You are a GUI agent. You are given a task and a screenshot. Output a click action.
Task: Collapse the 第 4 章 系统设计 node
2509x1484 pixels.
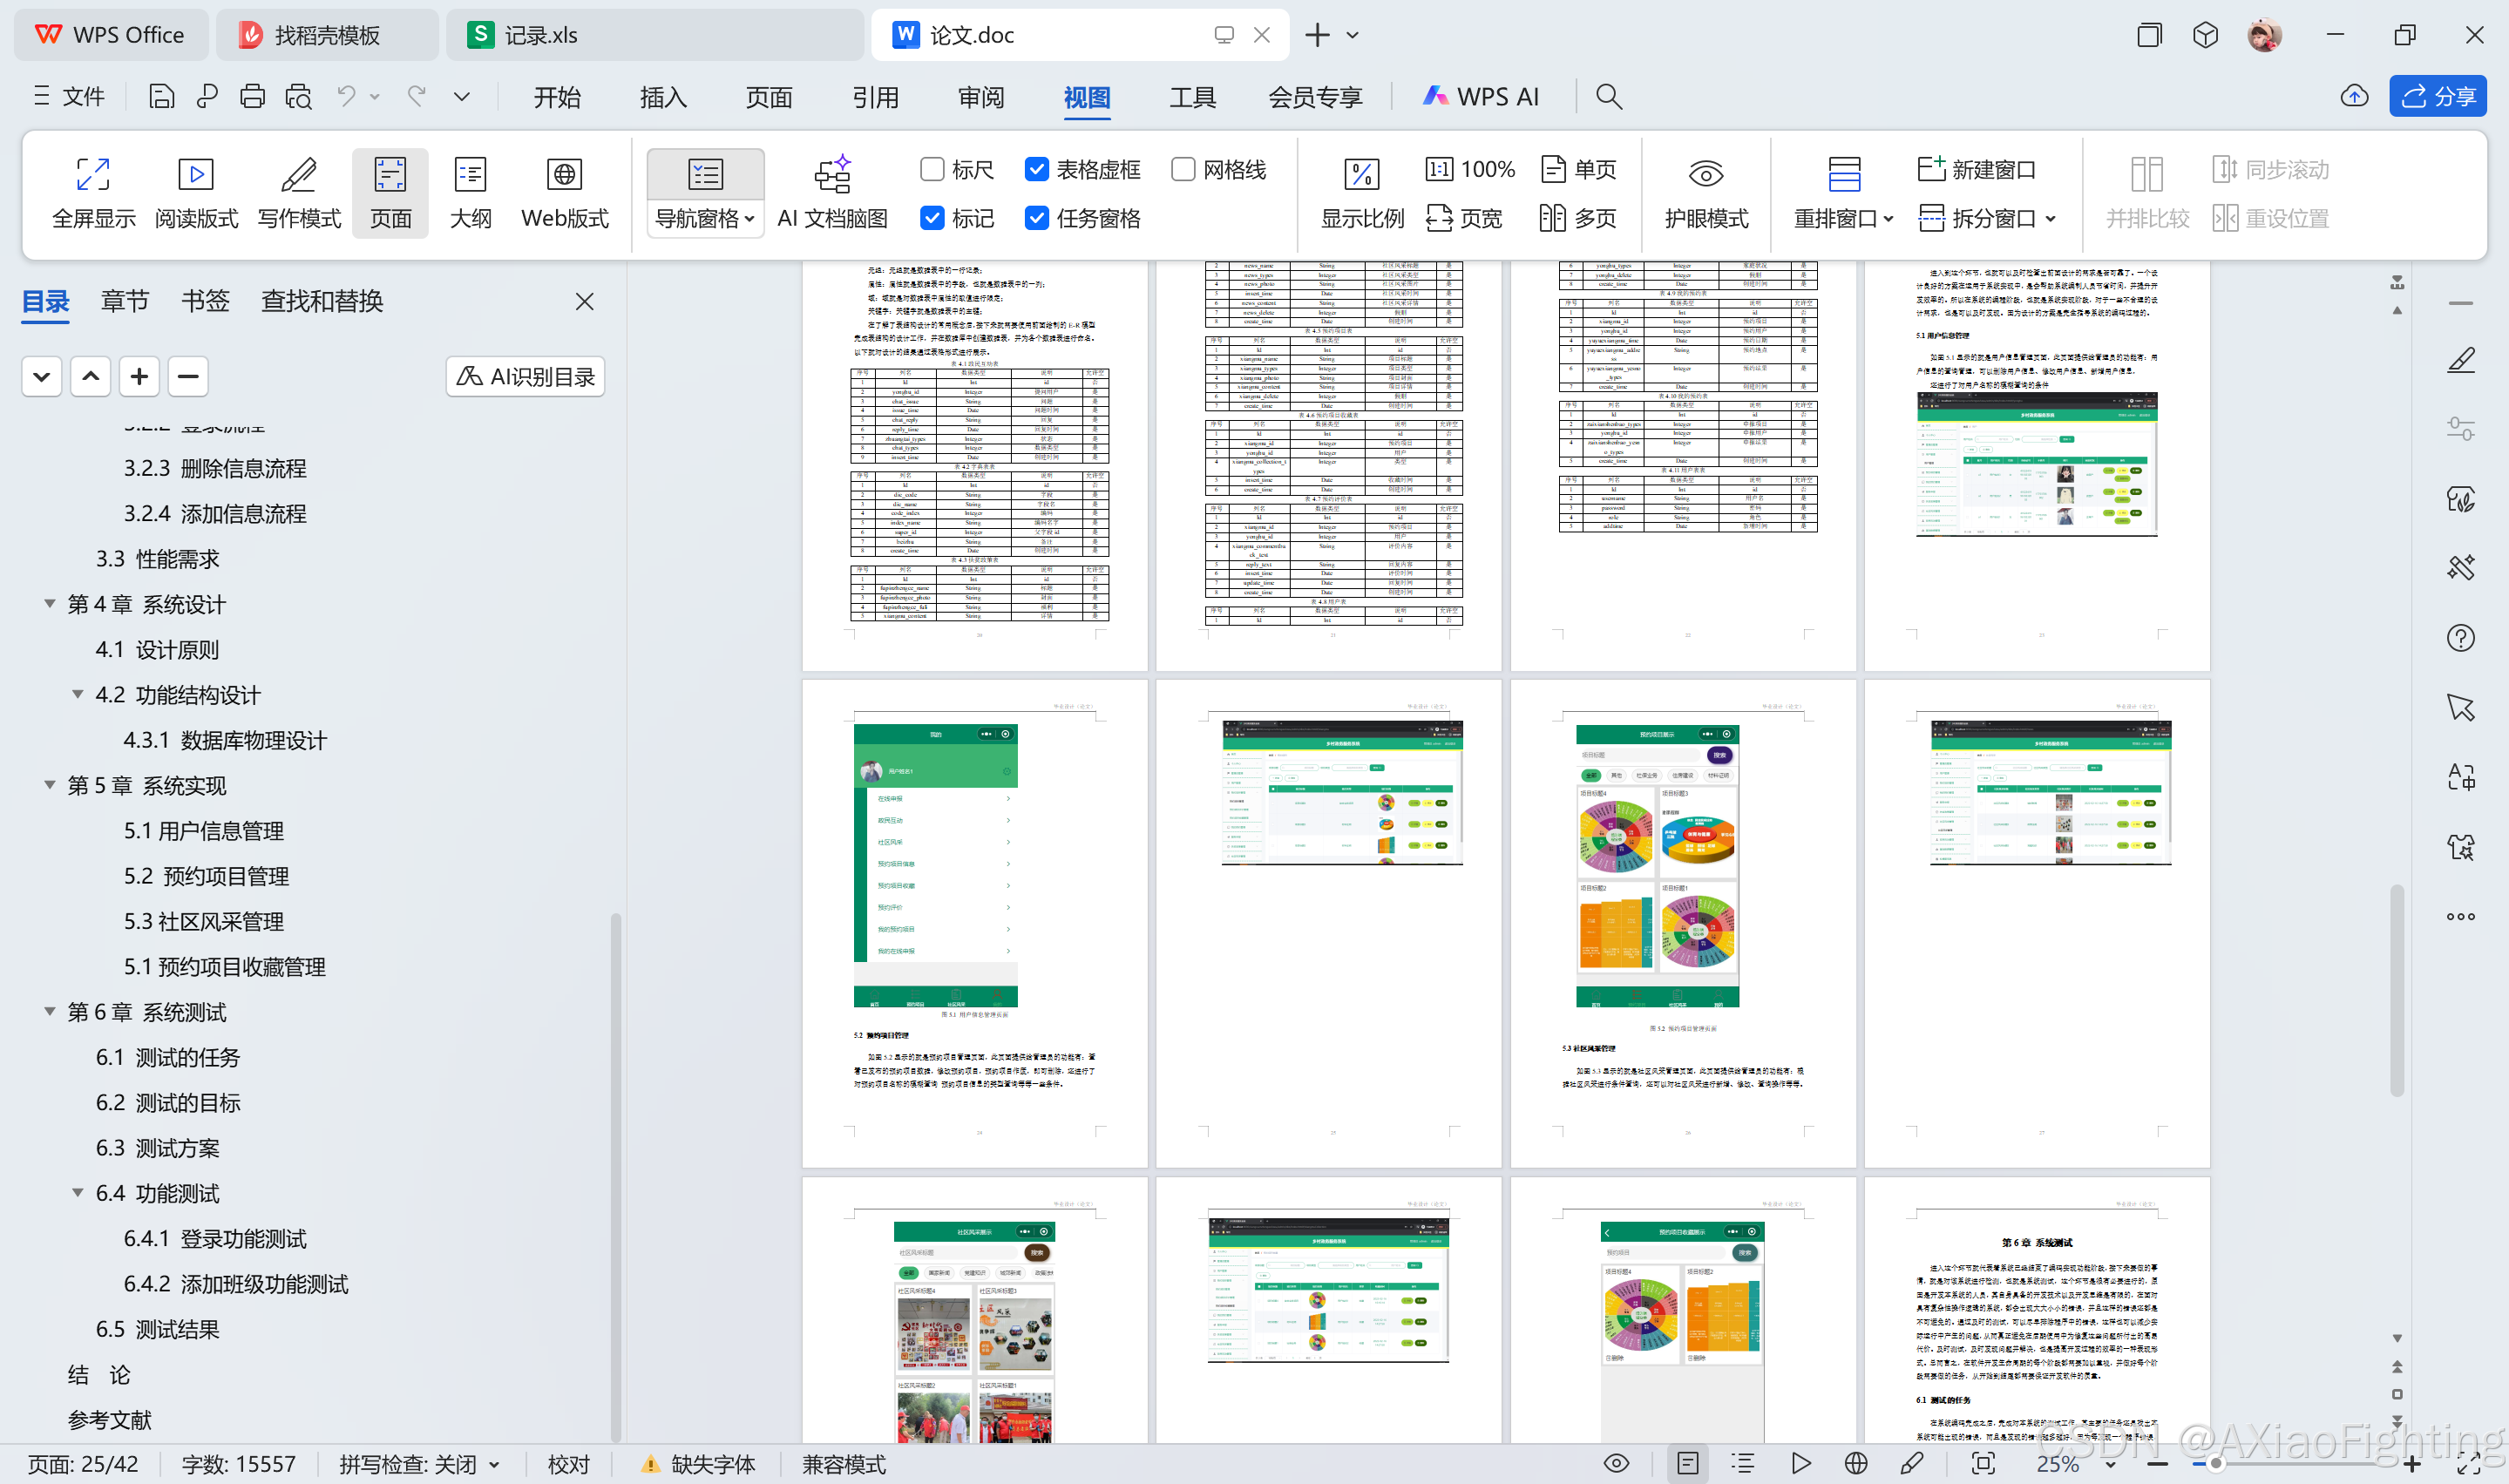coord(49,604)
